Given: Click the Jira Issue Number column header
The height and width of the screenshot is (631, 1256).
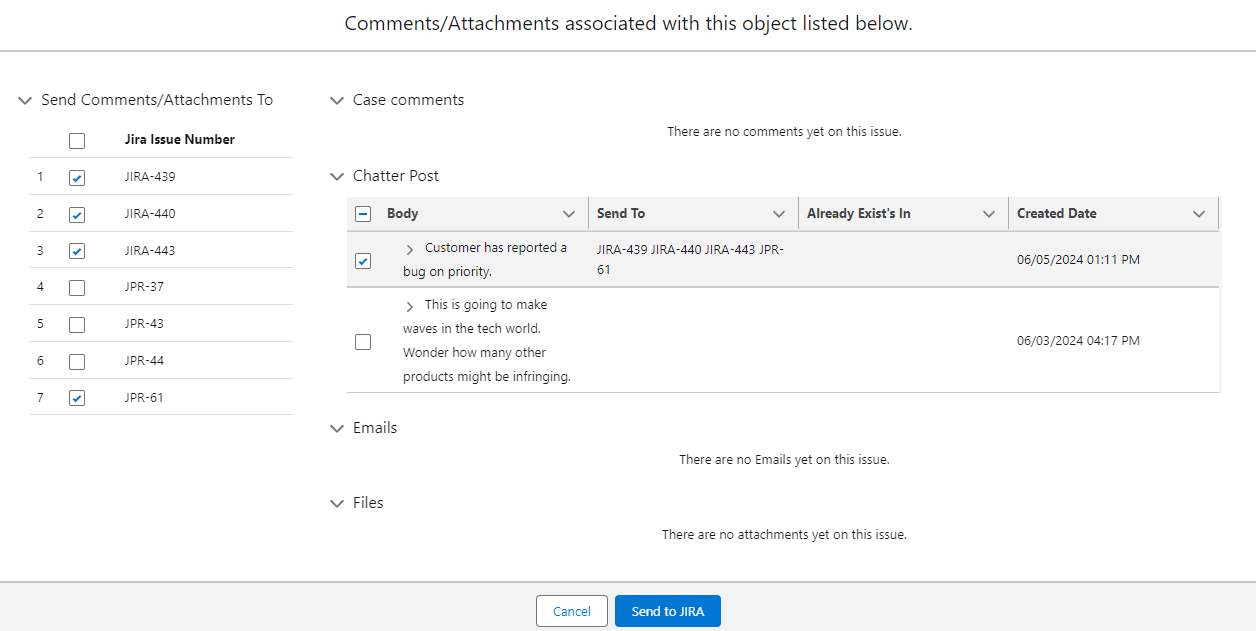Looking at the screenshot, I should tap(180, 140).
